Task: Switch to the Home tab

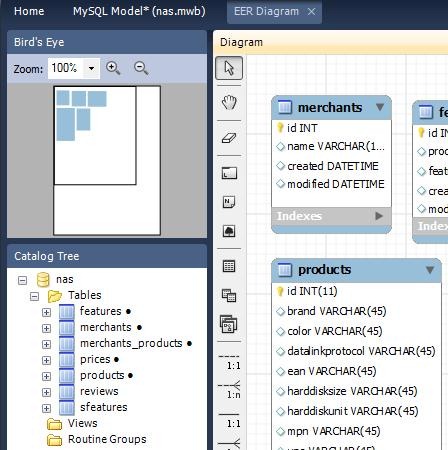Action: [29, 11]
